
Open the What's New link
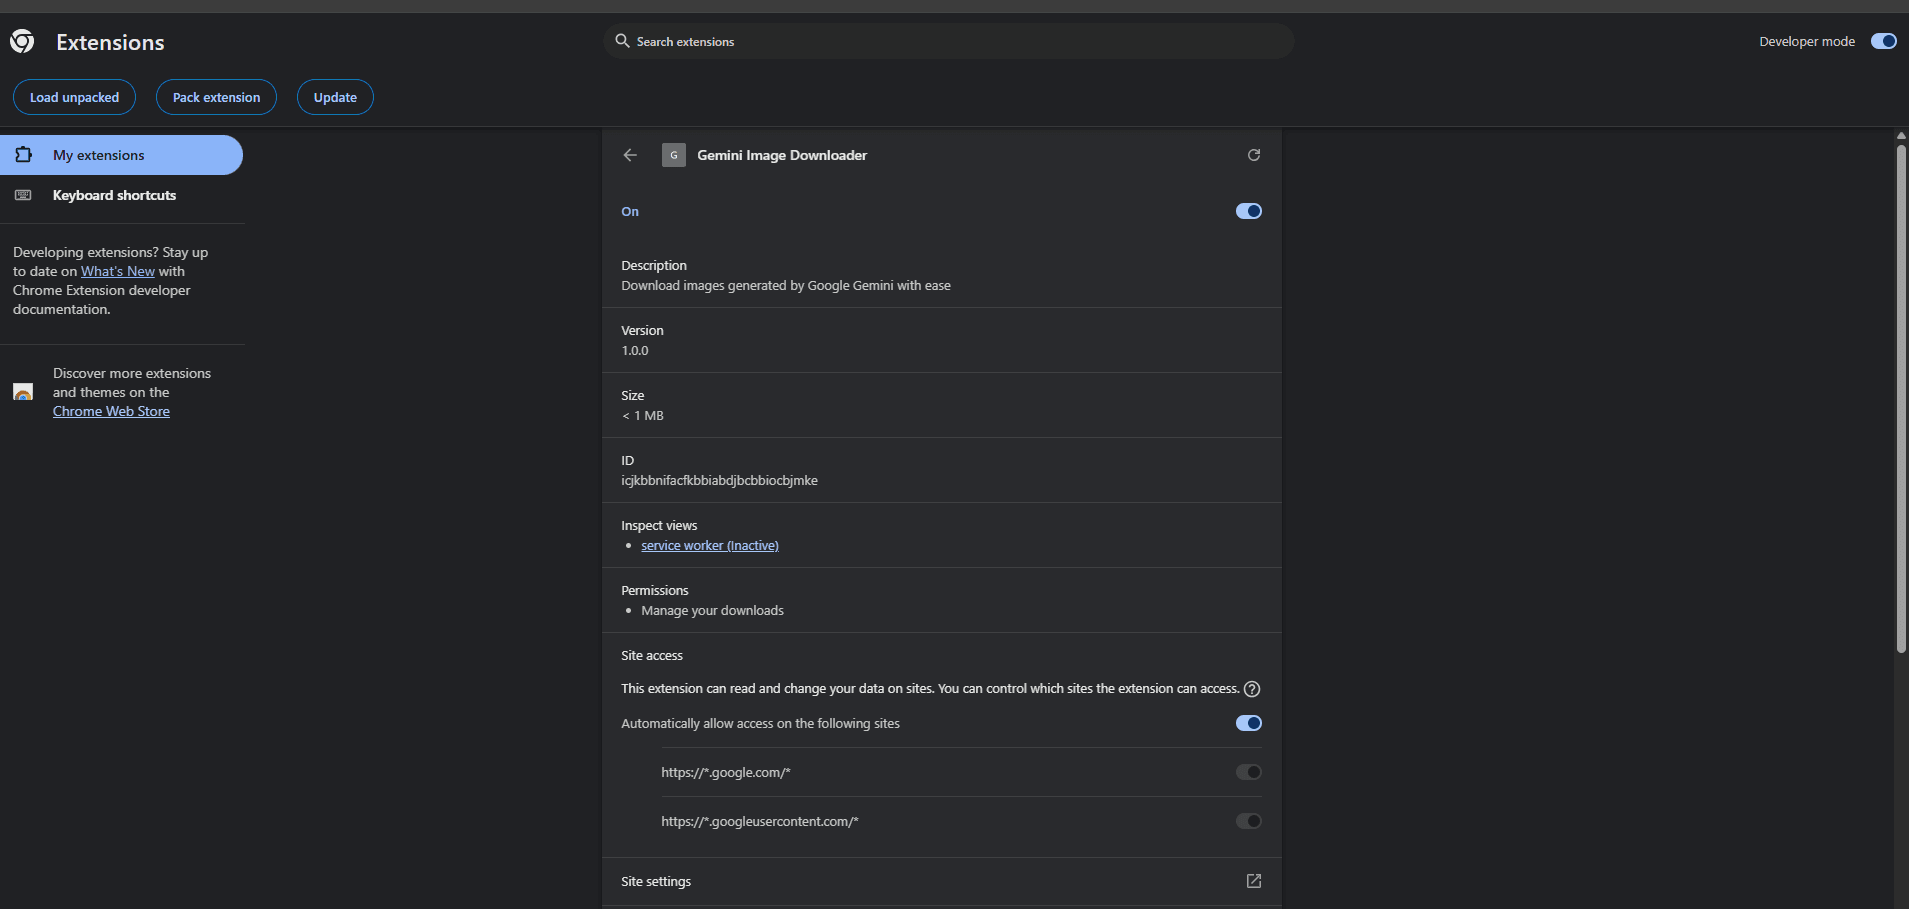click(x=118, y=271)
